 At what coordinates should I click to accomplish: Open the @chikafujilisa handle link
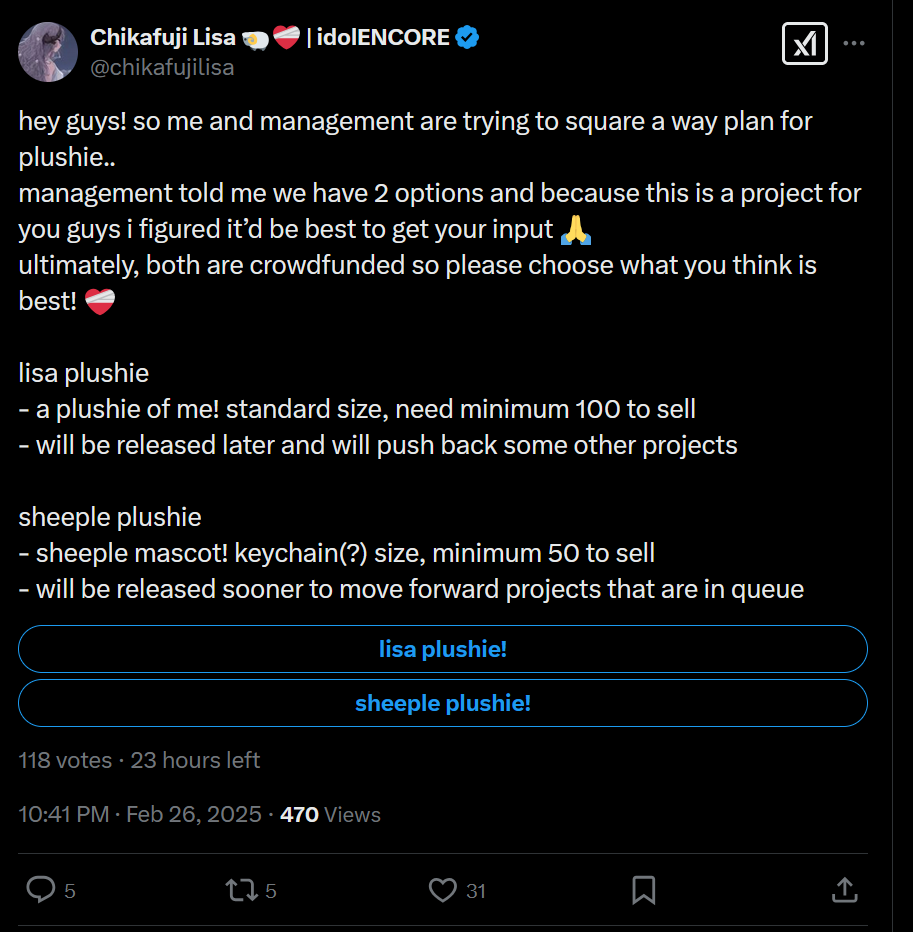[162, 67]
